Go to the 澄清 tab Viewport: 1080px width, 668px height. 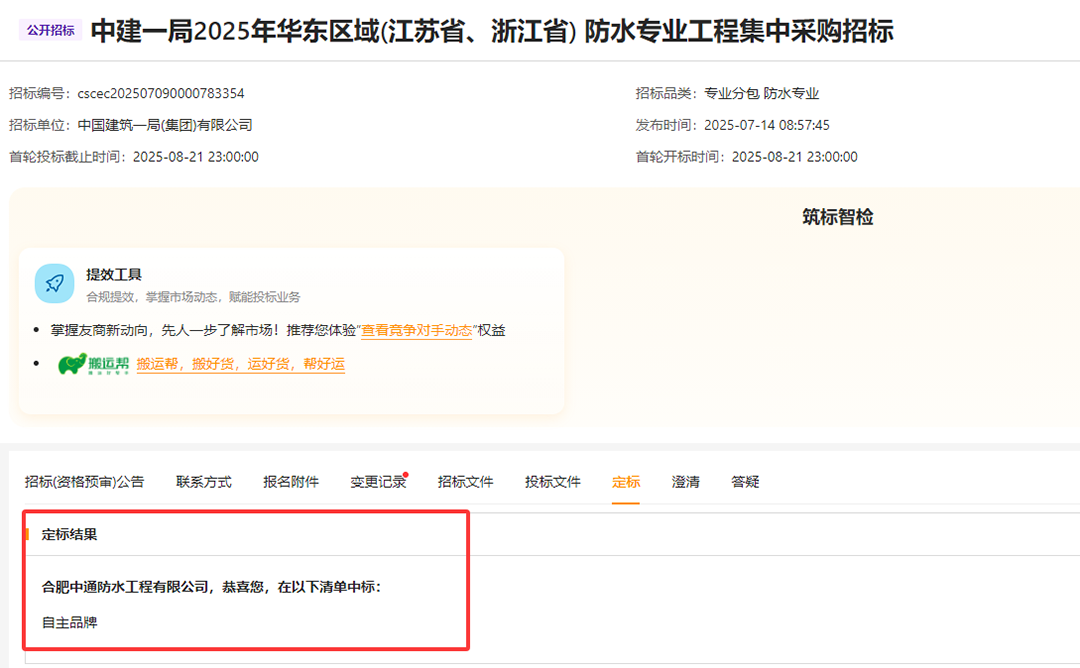(x=685, y=482)
